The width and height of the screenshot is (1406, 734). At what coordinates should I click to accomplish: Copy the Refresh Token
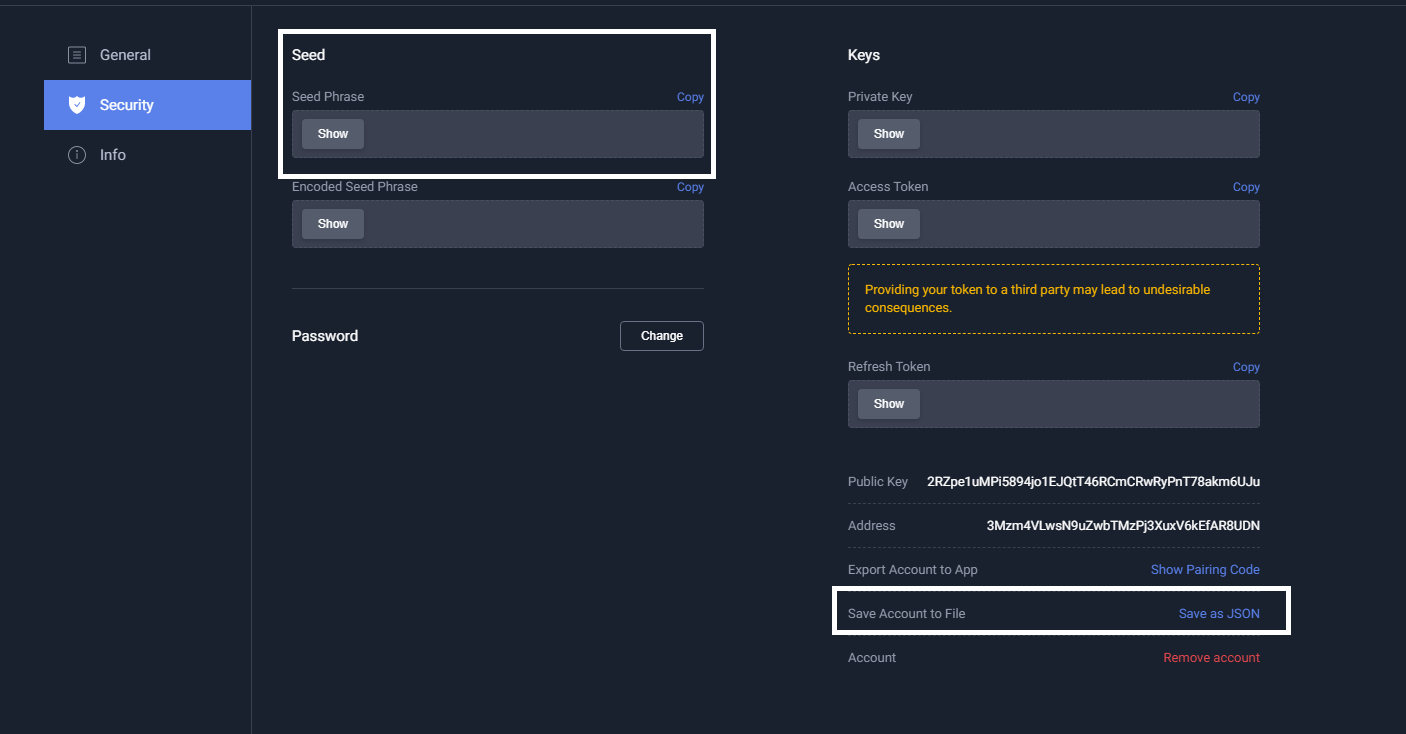1246,367
